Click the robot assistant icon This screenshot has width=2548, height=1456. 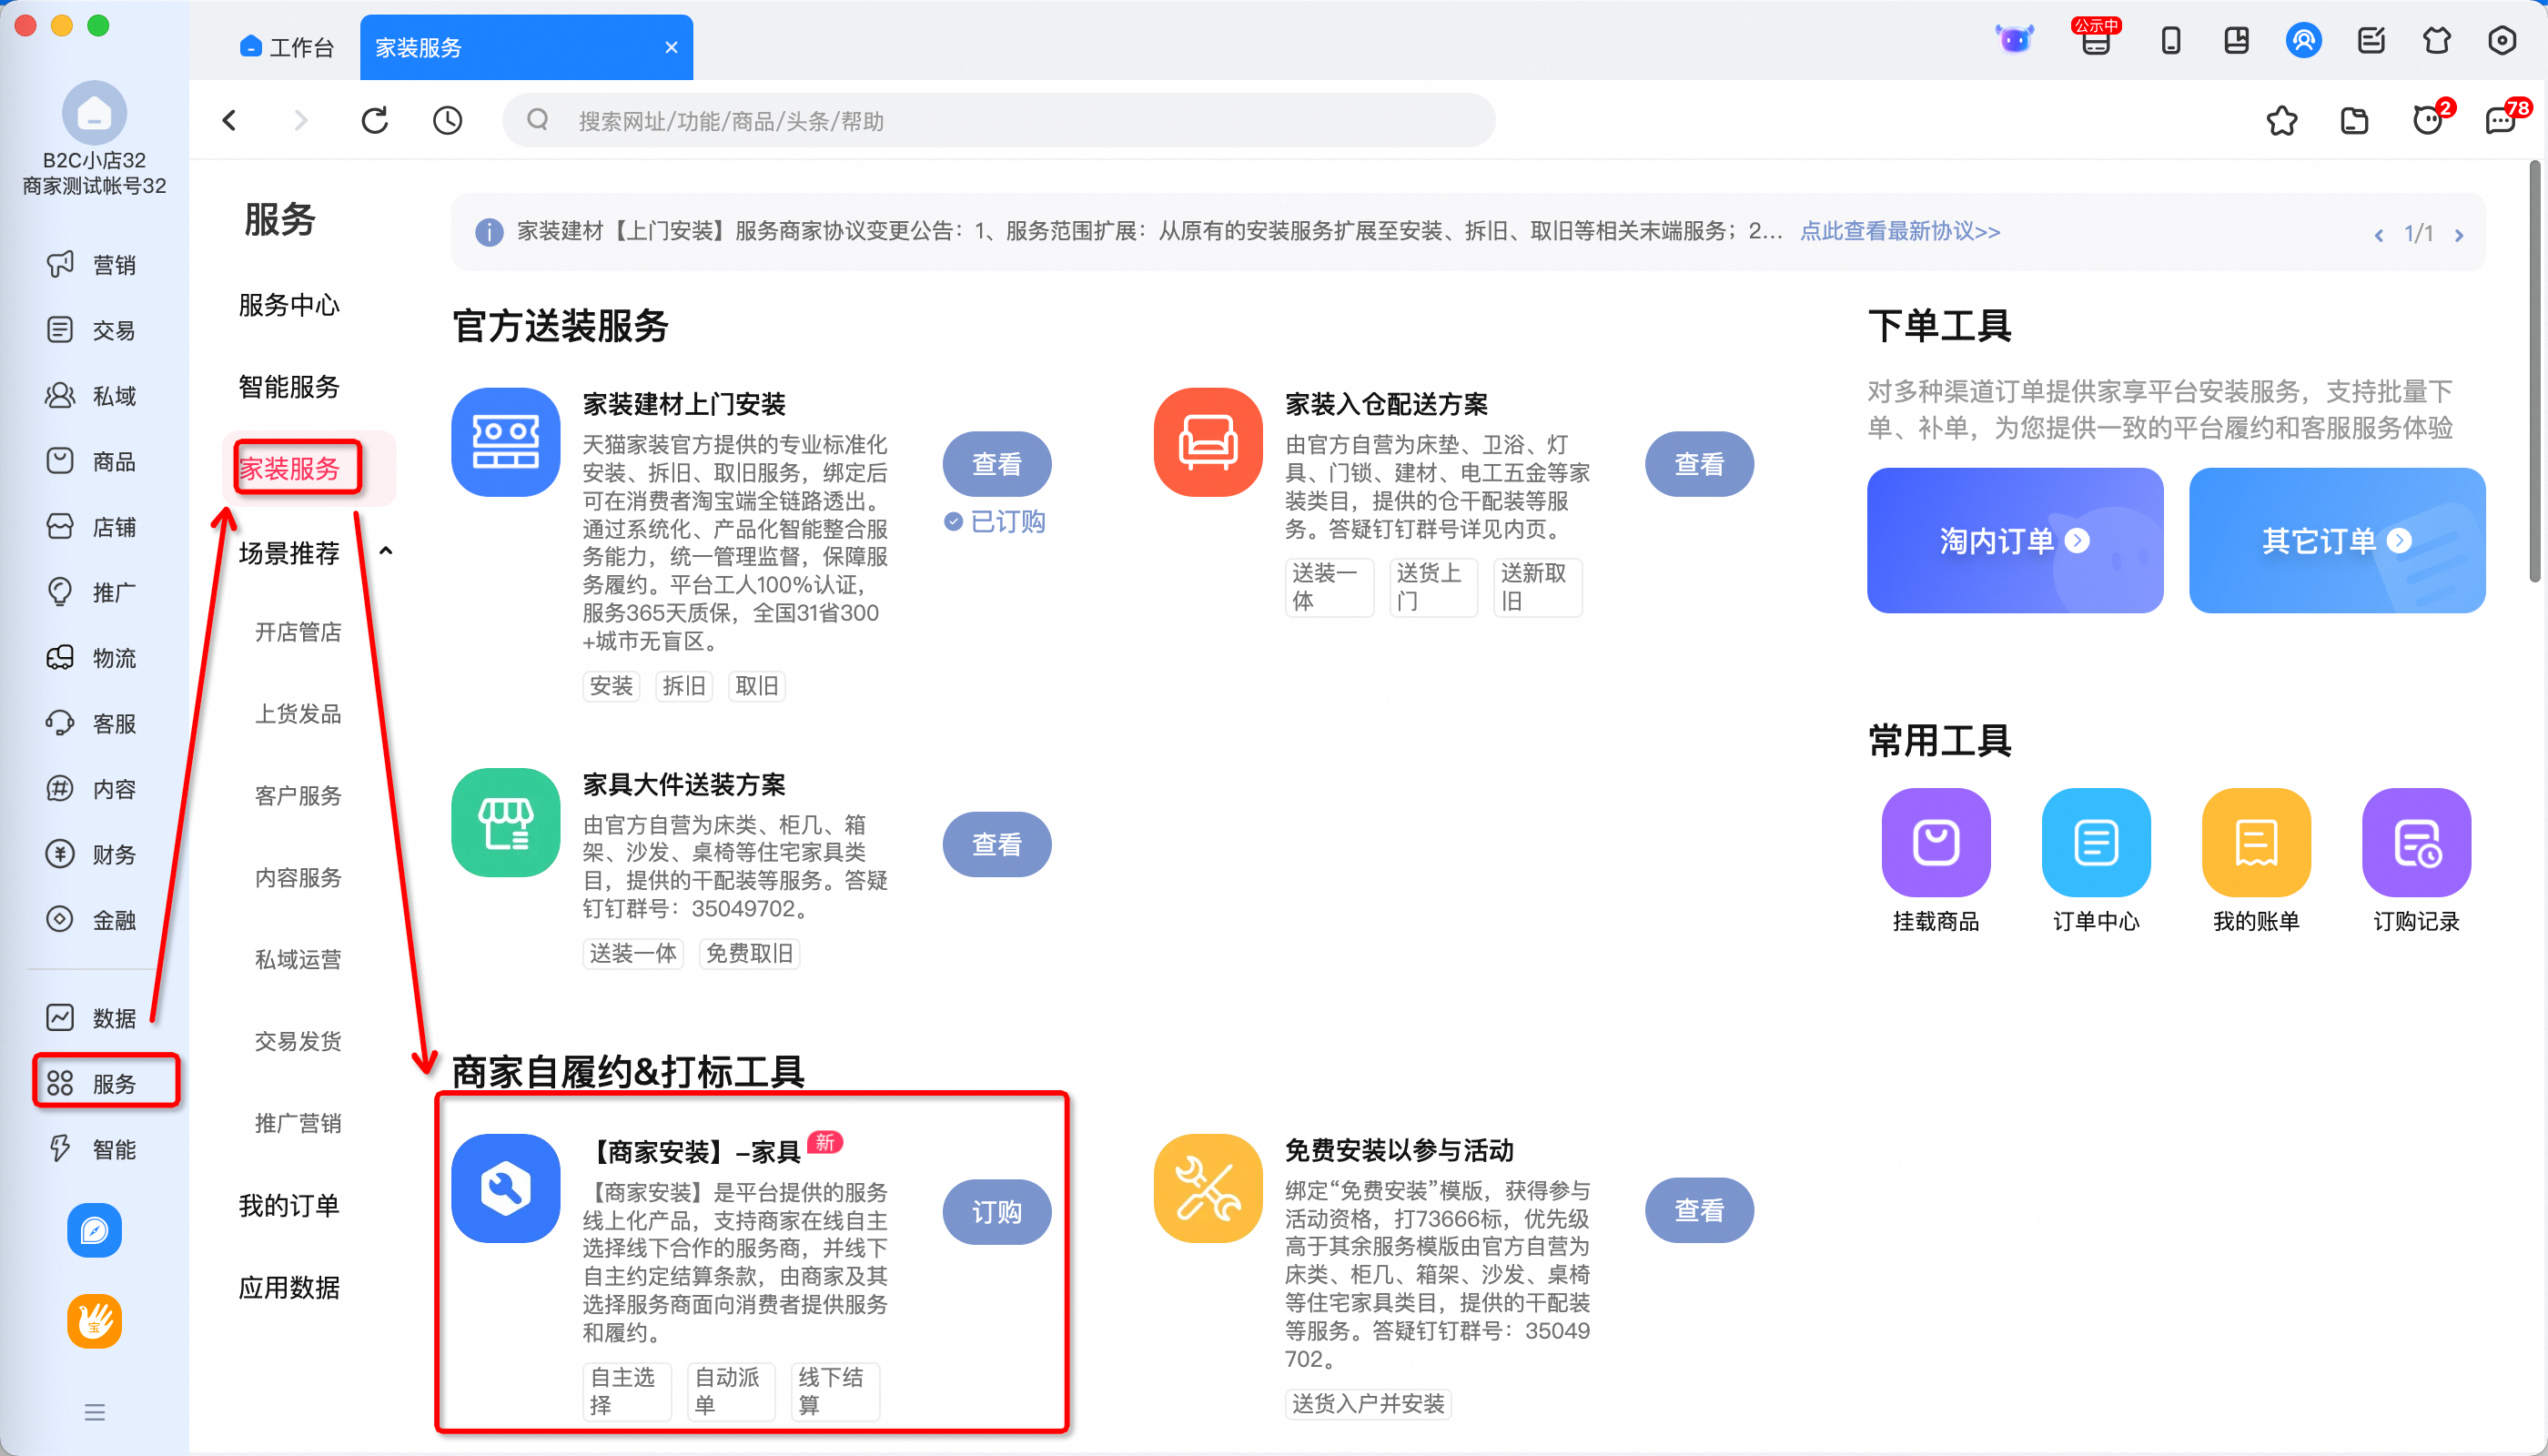(2015, 40)
